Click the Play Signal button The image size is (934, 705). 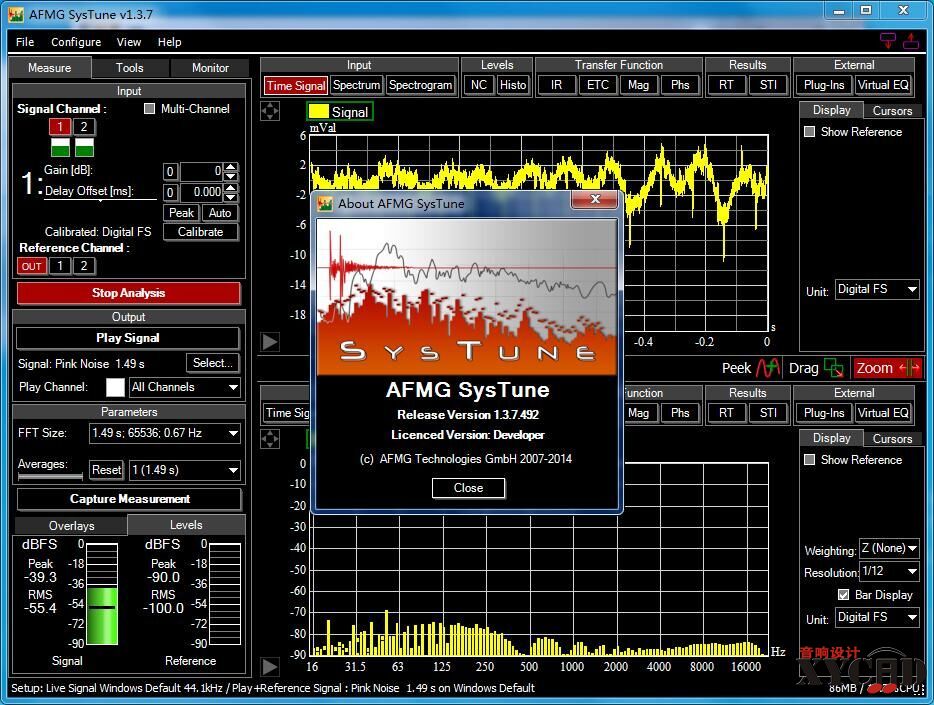point(128,338)
